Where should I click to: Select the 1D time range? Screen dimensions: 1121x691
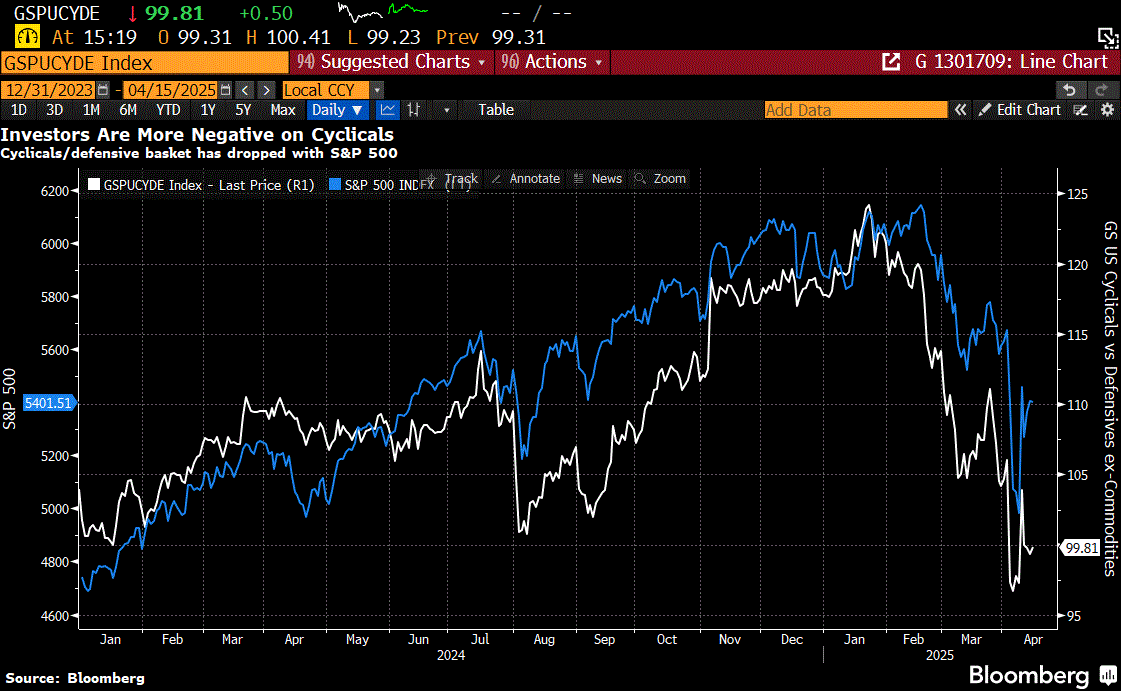click(x=19, y=110)
